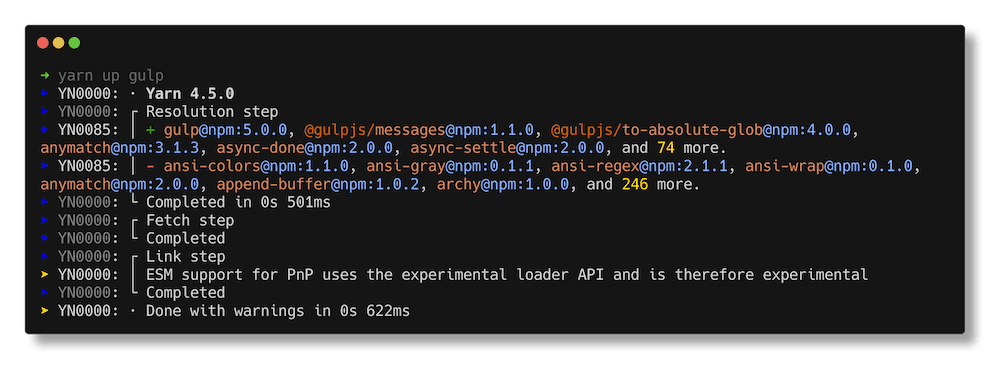Click the yellow arrow beside Done with warnings
This screenshot has width=1000, height=369.
tap(45, 311)
